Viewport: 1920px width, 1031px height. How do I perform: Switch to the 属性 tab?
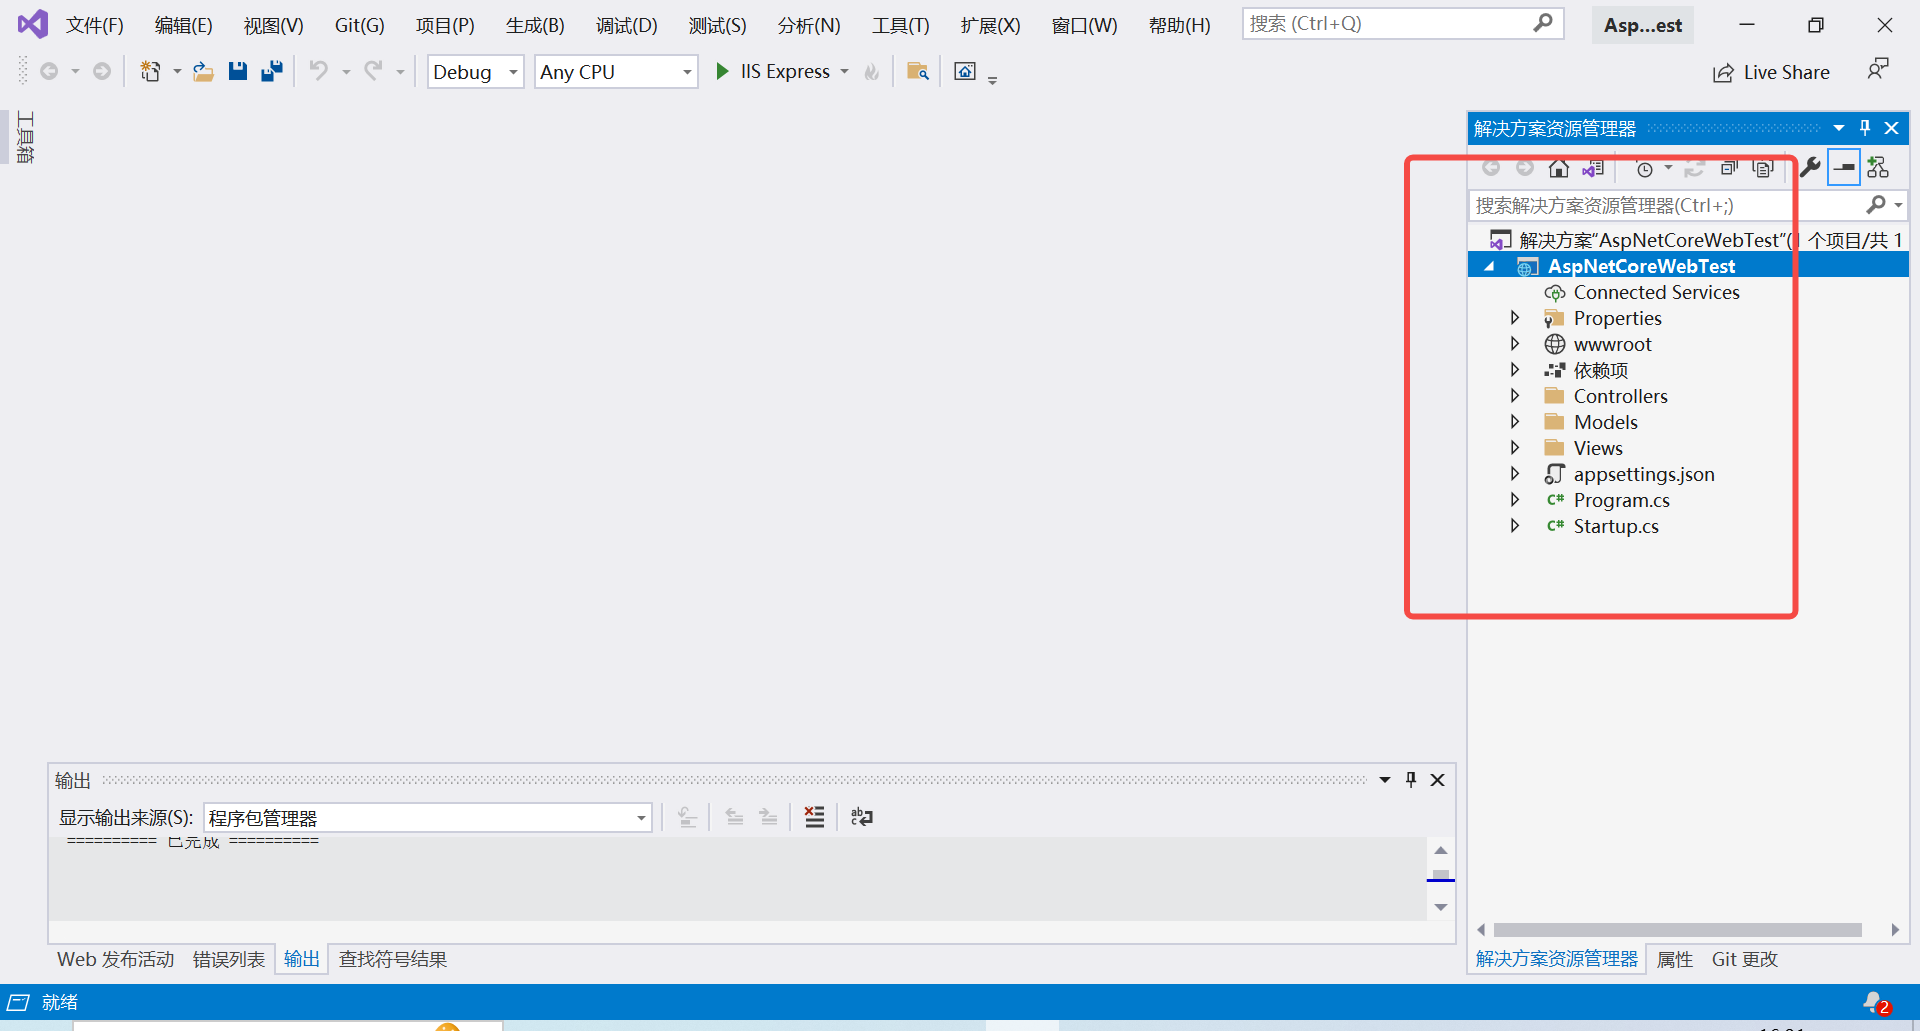[x=1675, y=959]
